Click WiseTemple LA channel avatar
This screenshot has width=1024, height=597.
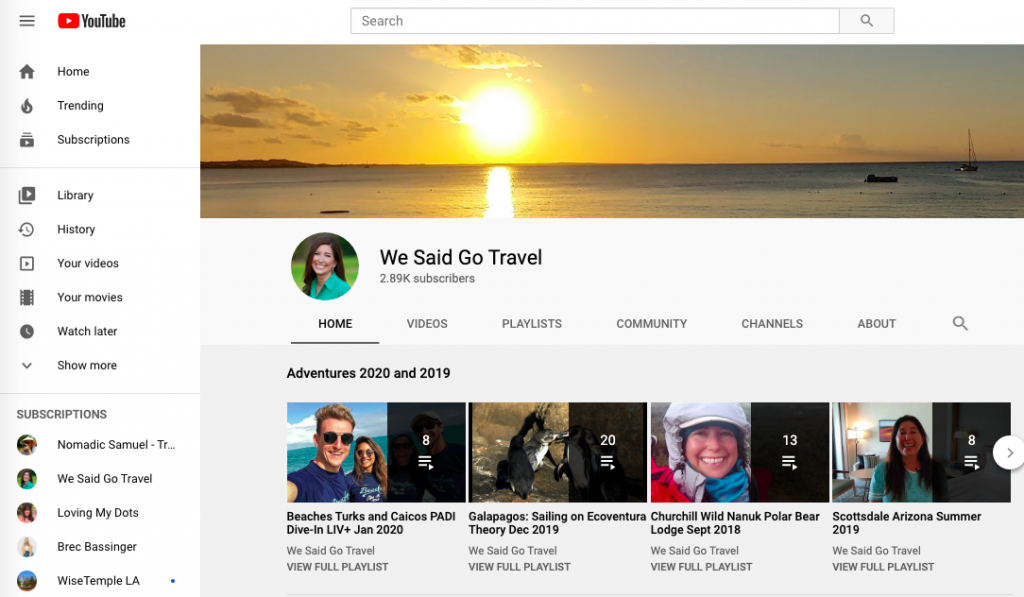(27, 581)
